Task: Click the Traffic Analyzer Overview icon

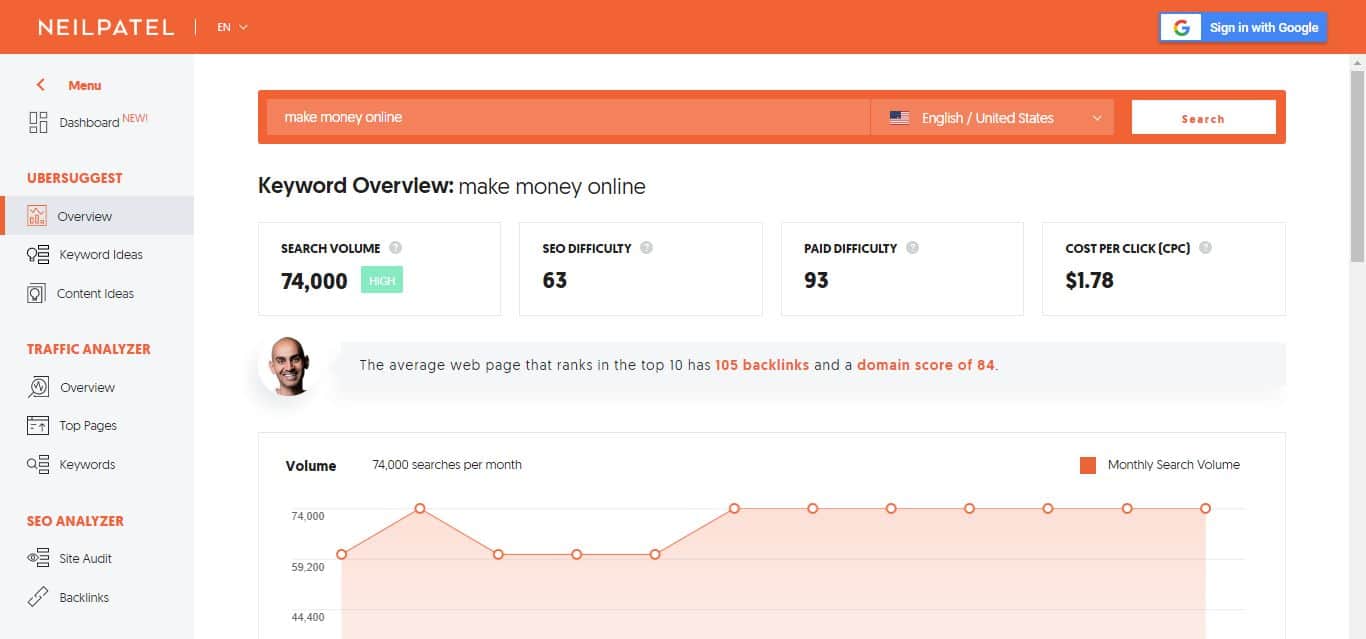Action: (x=38, y=387)
